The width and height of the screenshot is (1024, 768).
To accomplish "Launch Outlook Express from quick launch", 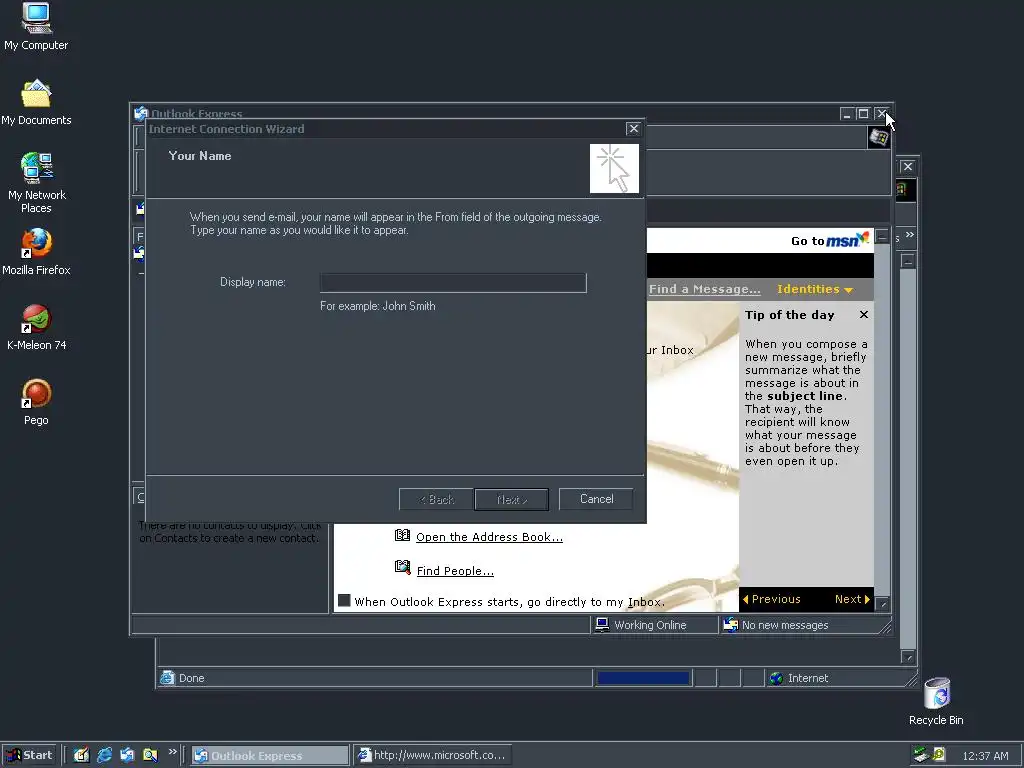I will [x=127, y=755].
